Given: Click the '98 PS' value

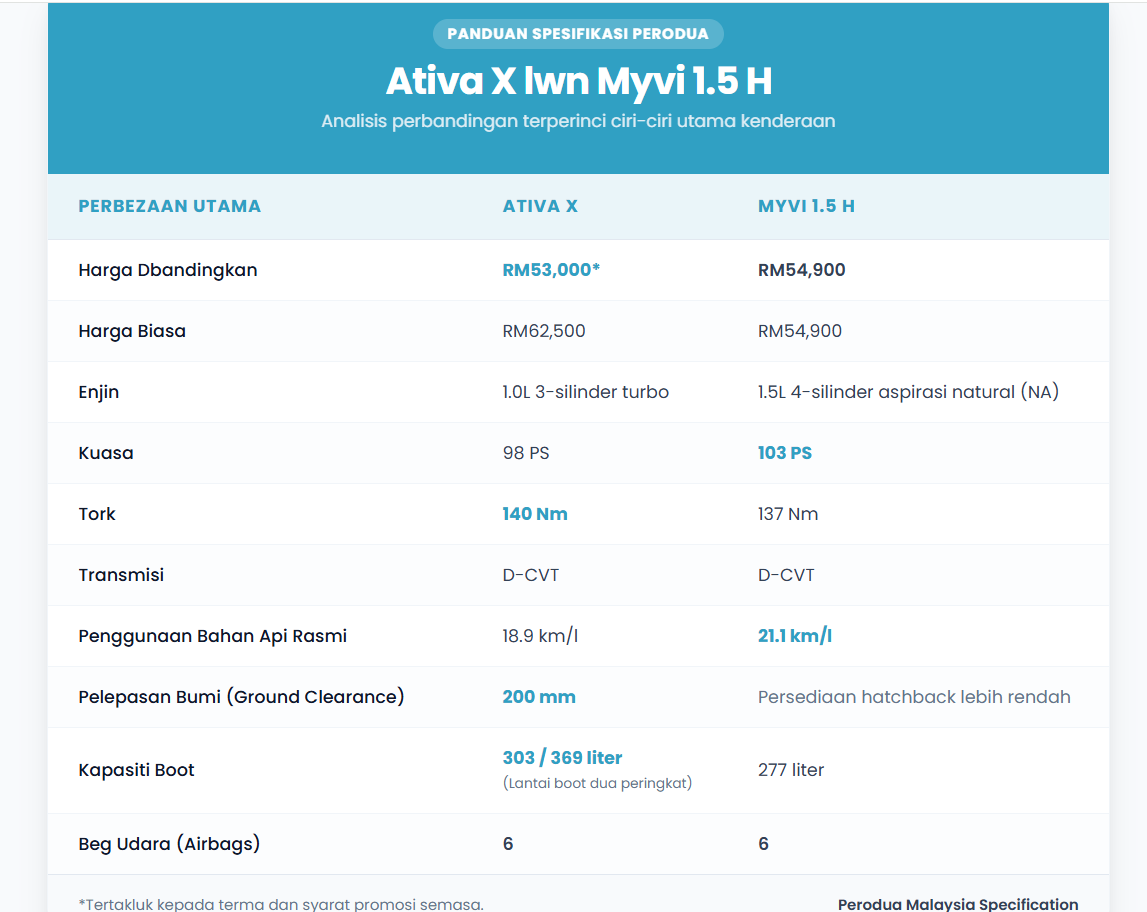Looking at the screenshot, I should coord(525,453).
